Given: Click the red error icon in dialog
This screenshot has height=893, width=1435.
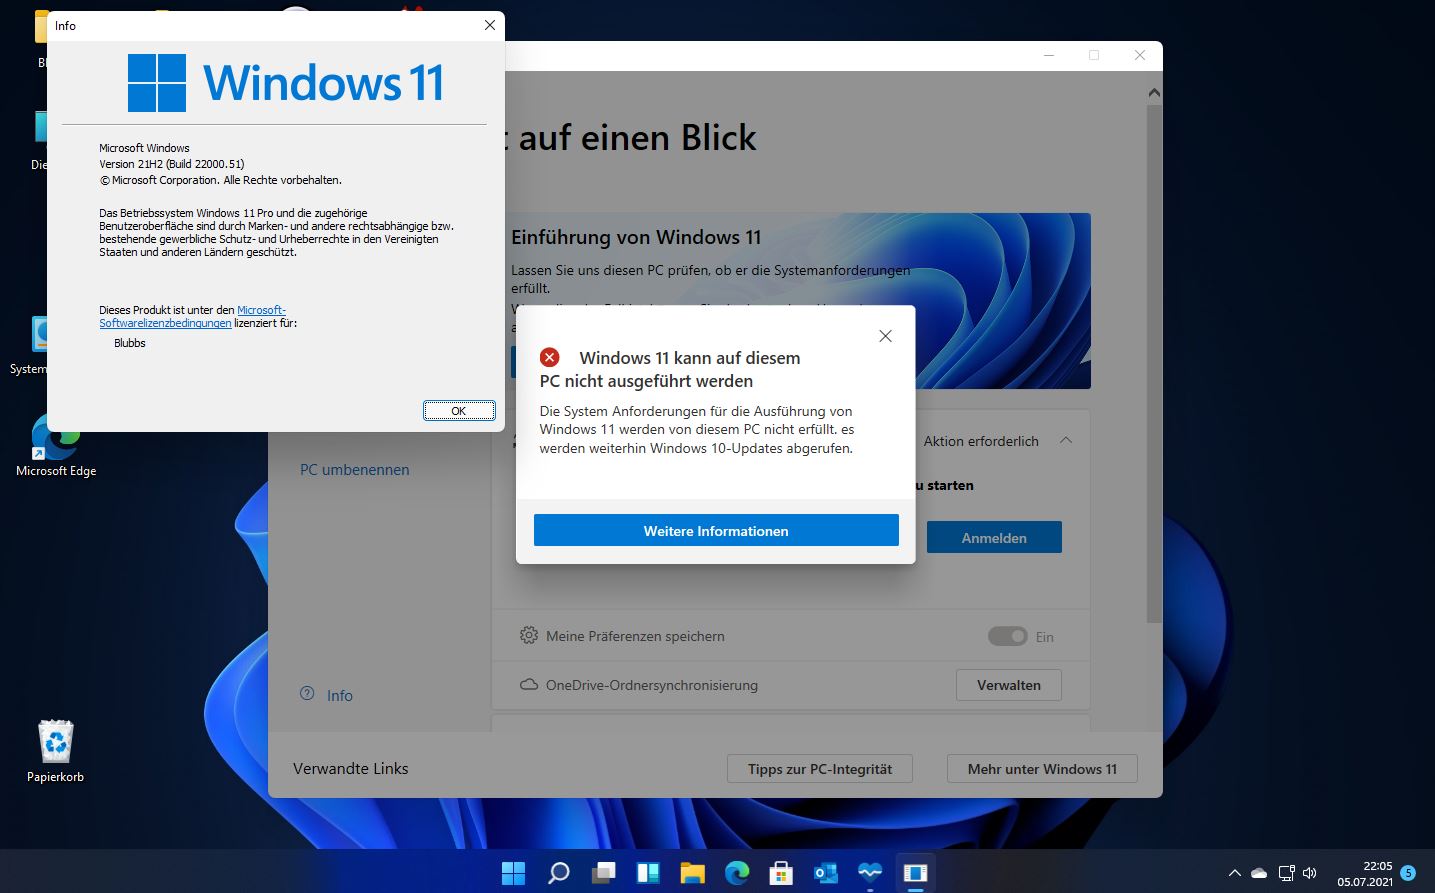Looking at the screenshot, I should [549, 357].
